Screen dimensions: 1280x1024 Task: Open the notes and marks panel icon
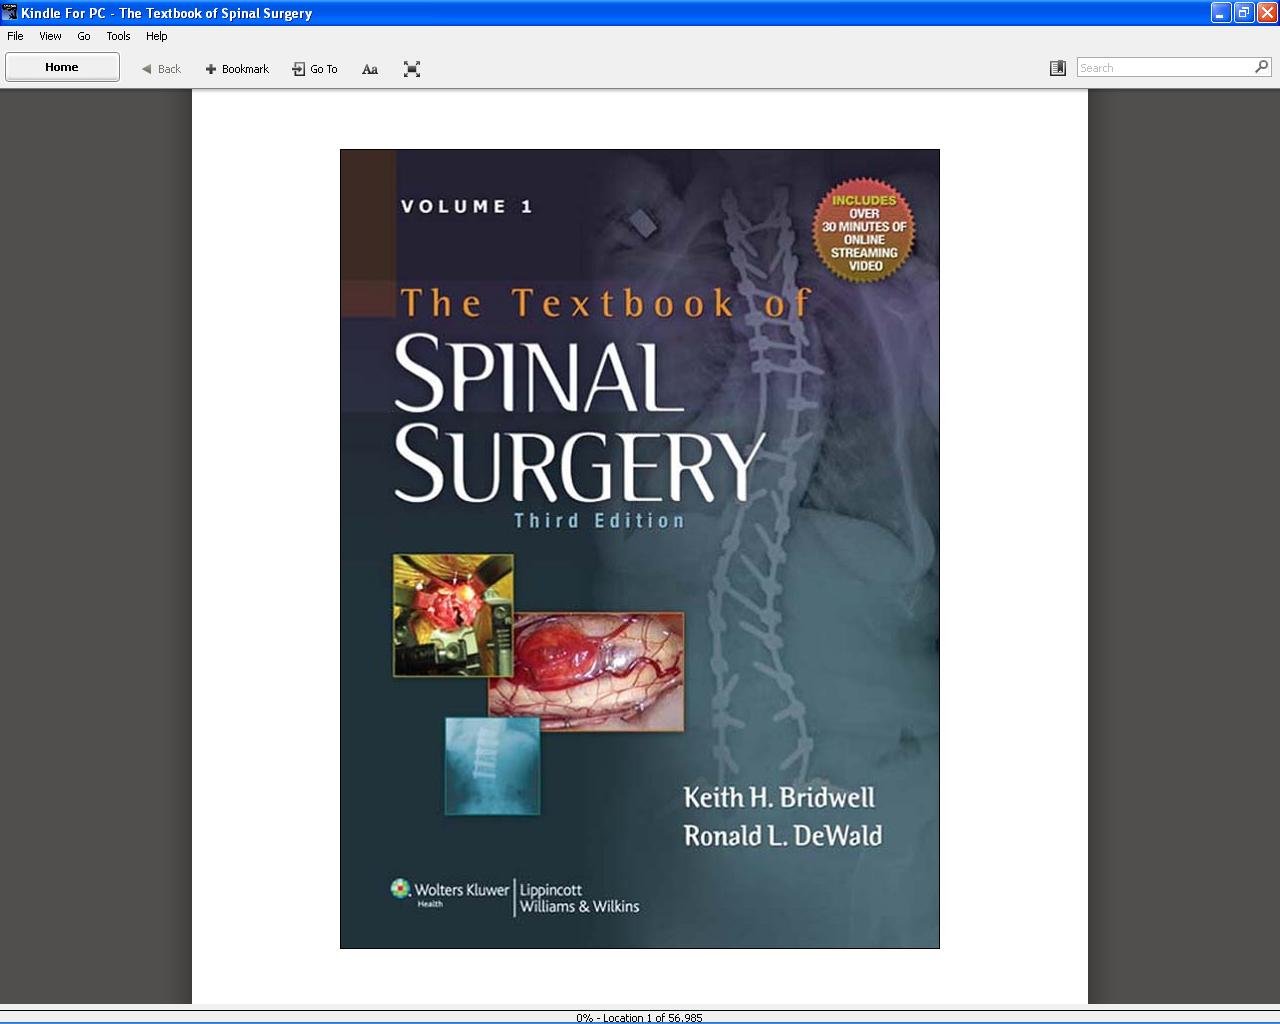[1058, 68]
